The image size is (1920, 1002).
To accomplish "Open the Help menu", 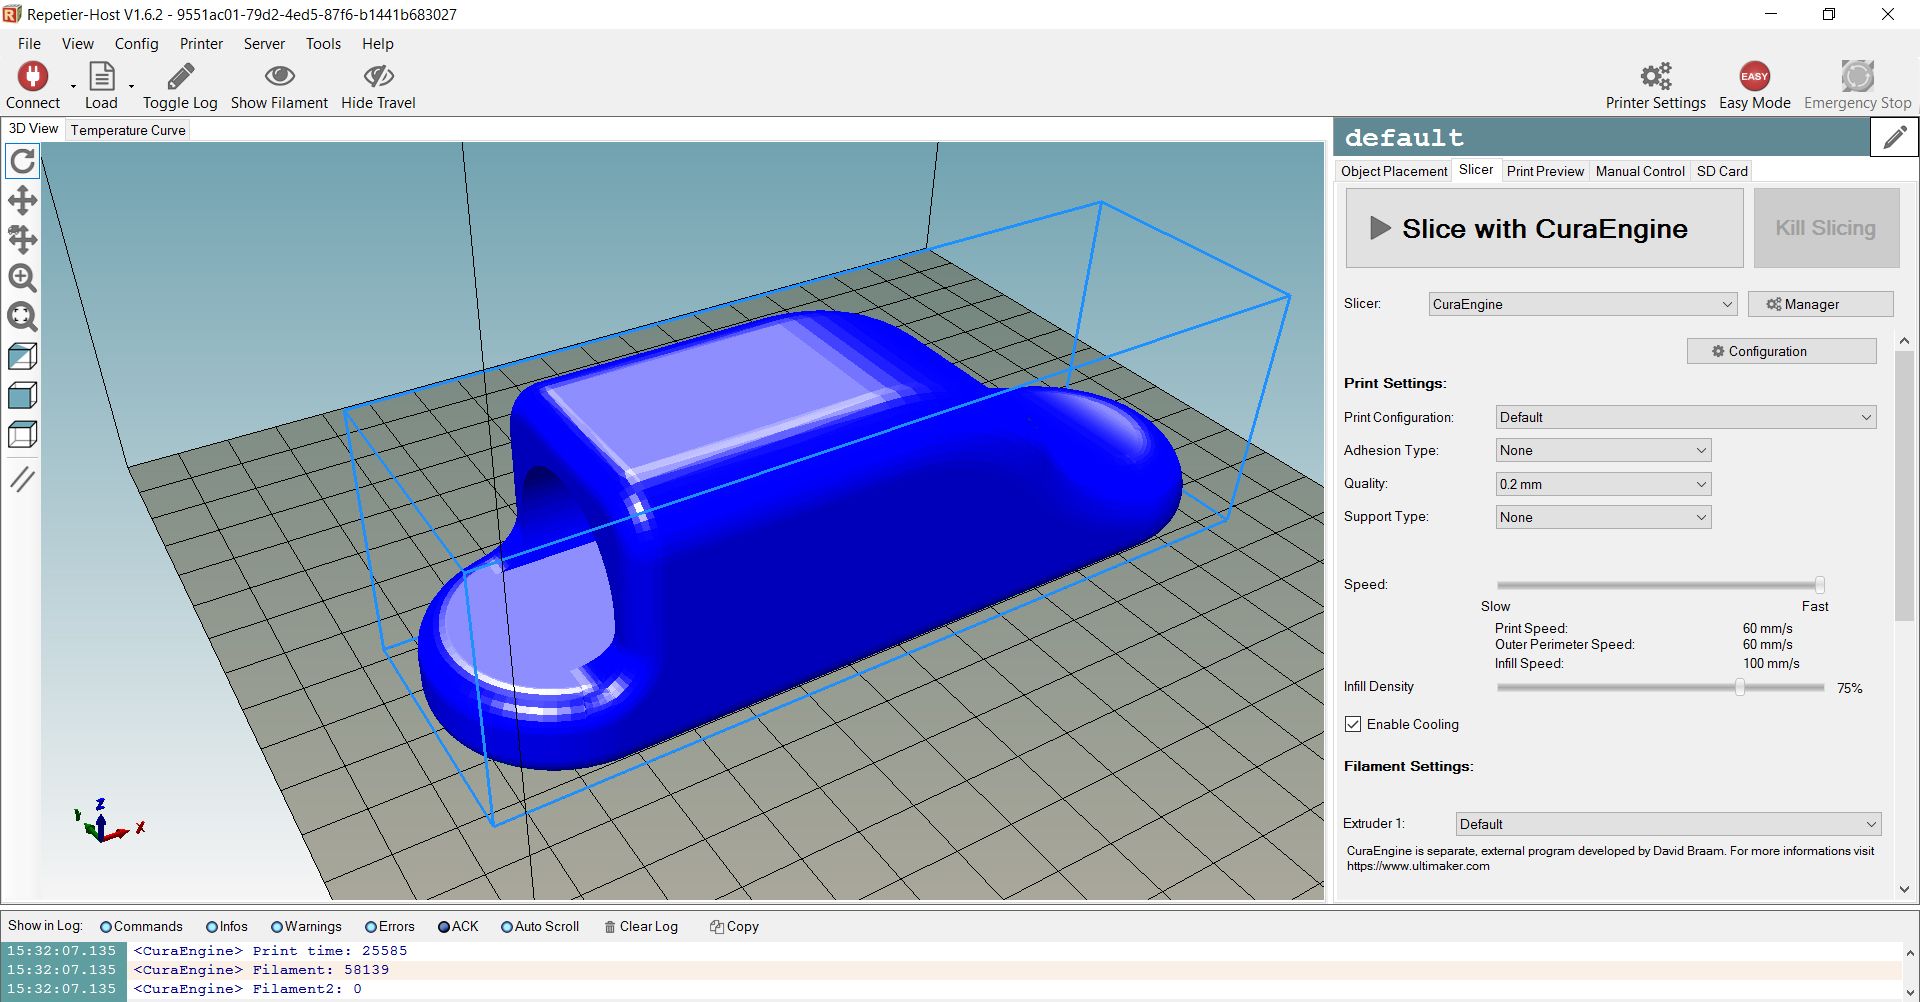I will pos(378,43).
